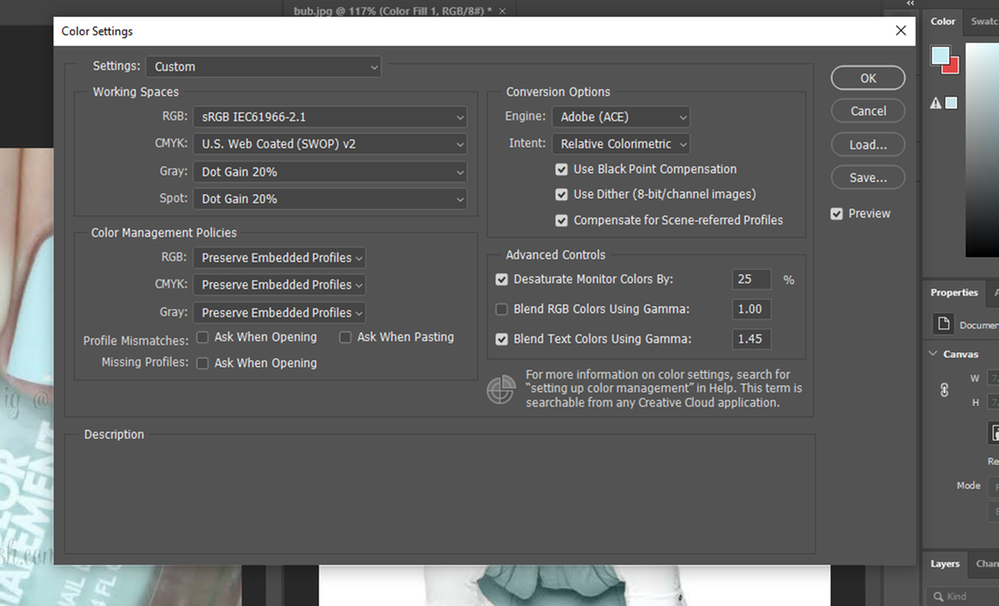Open the RGB working space dropdown
The height and width of the screenshot is (606, 999).
click(330, 117)
